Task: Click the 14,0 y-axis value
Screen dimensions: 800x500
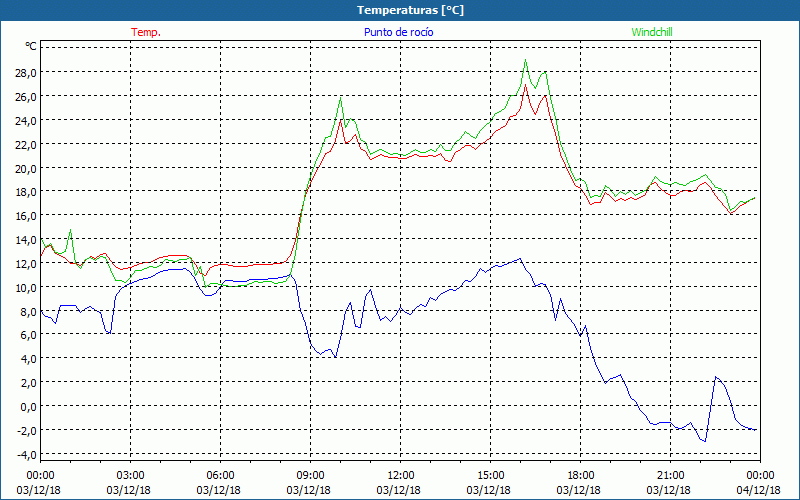Action: (25, 240)
